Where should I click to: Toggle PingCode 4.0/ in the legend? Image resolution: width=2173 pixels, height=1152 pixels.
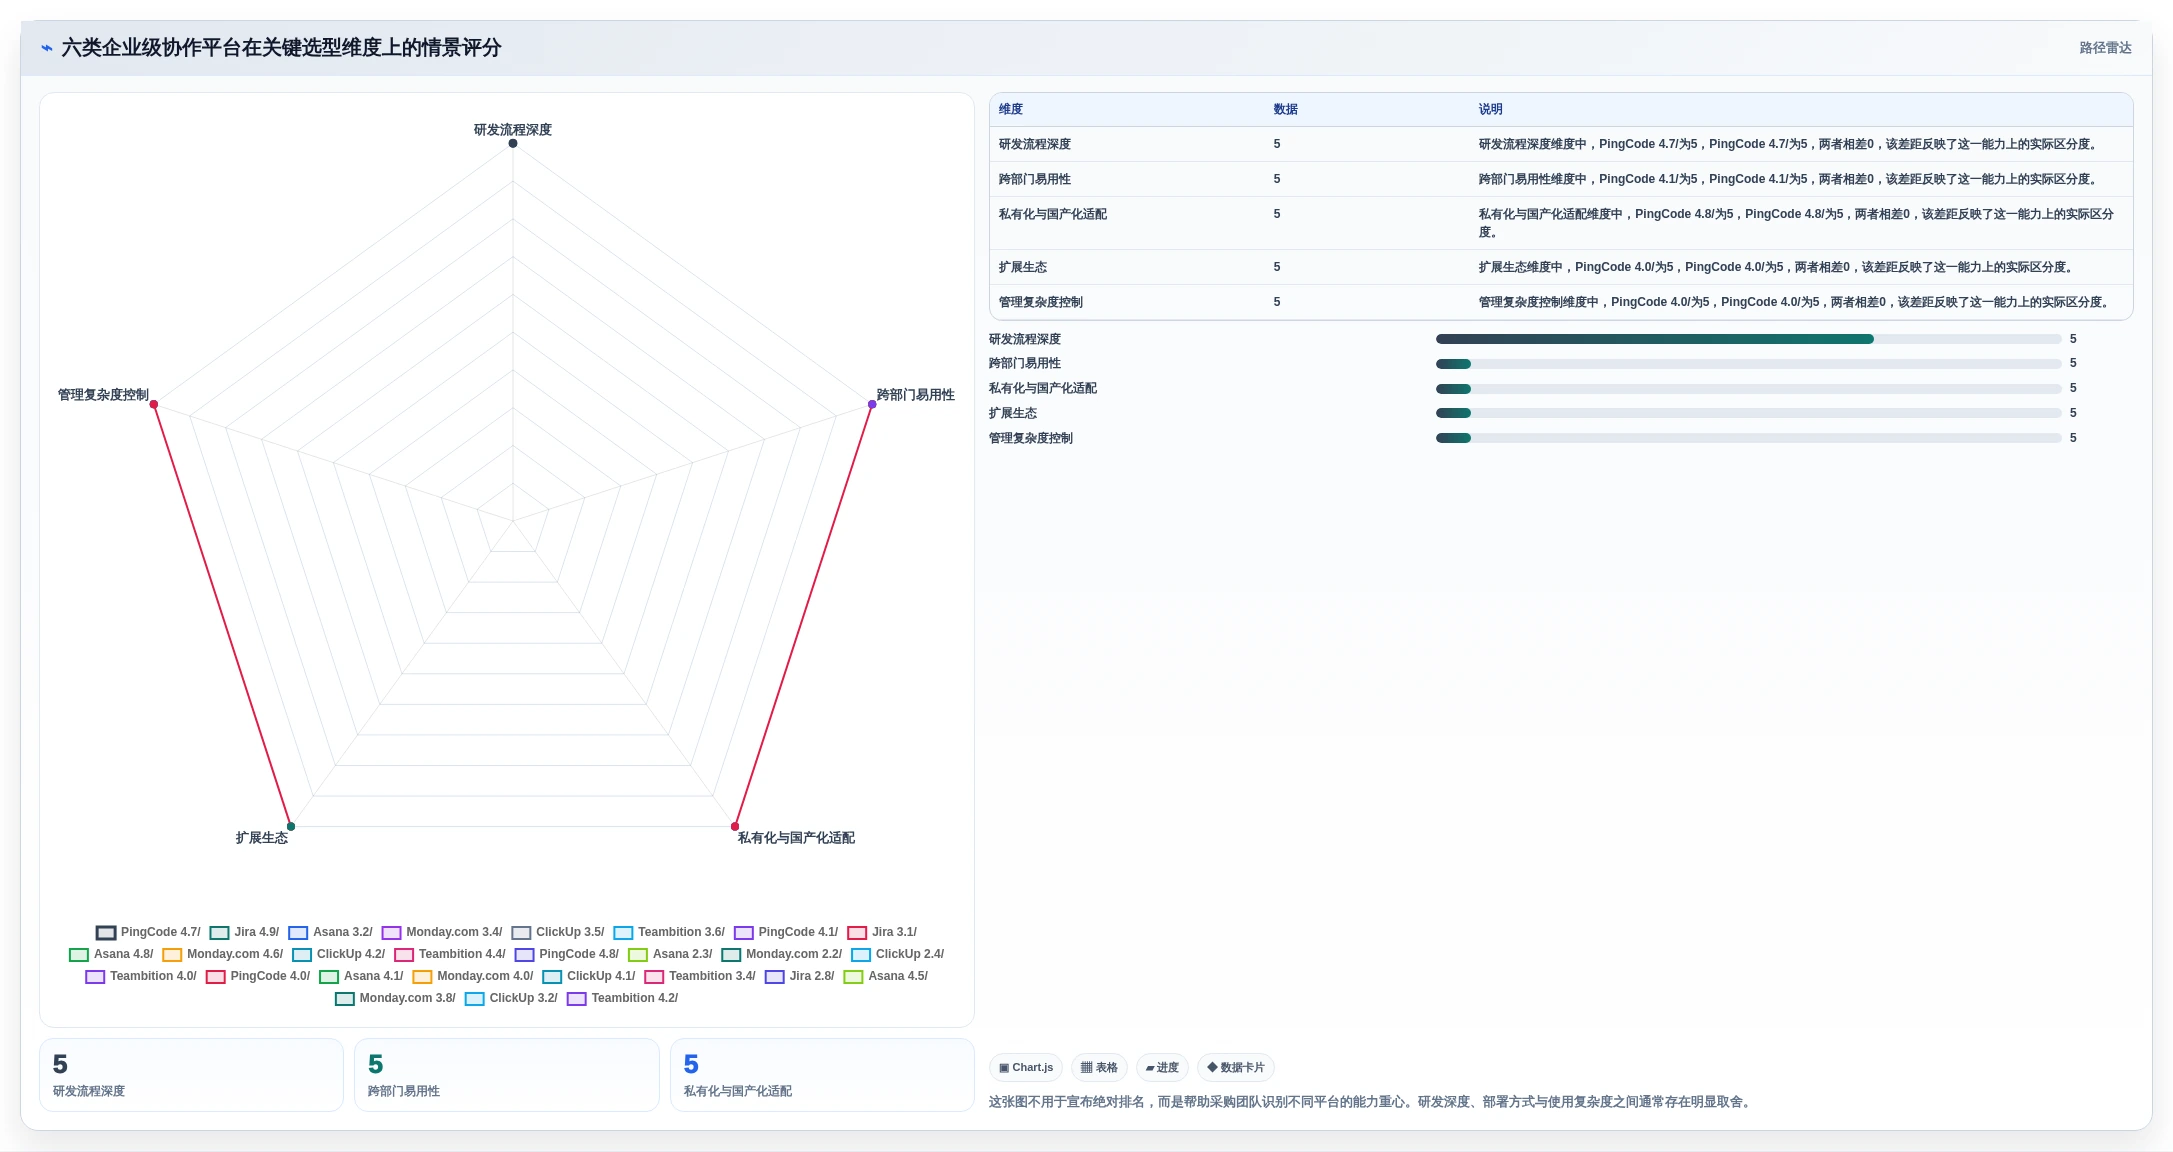[x=258, y=976]
